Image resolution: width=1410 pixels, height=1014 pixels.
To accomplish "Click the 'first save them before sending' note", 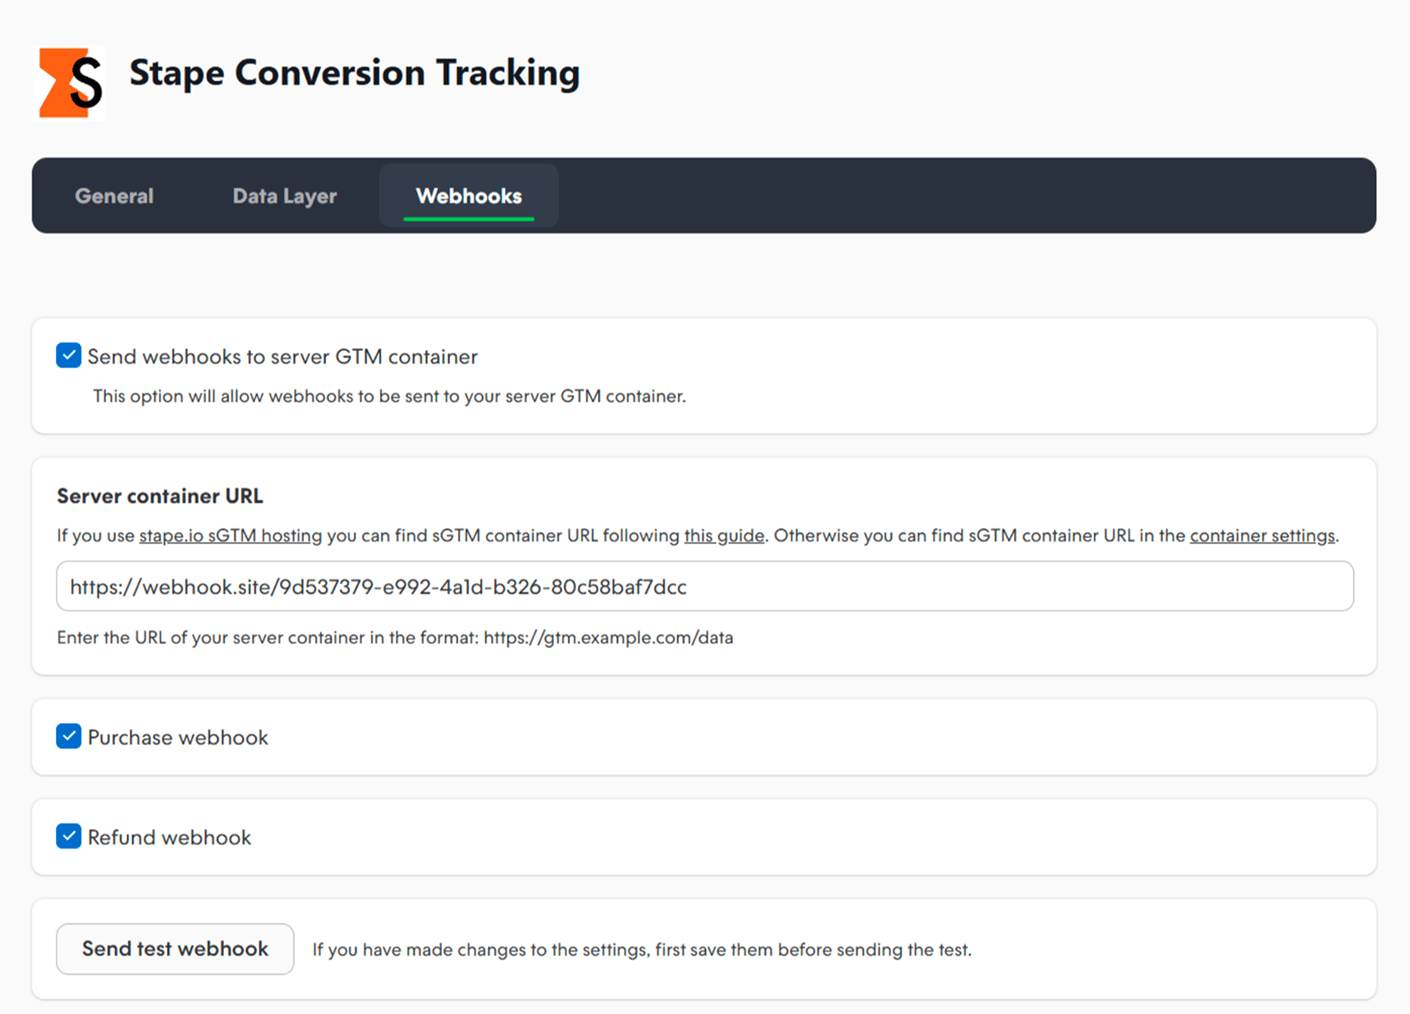I will (642, 950).
